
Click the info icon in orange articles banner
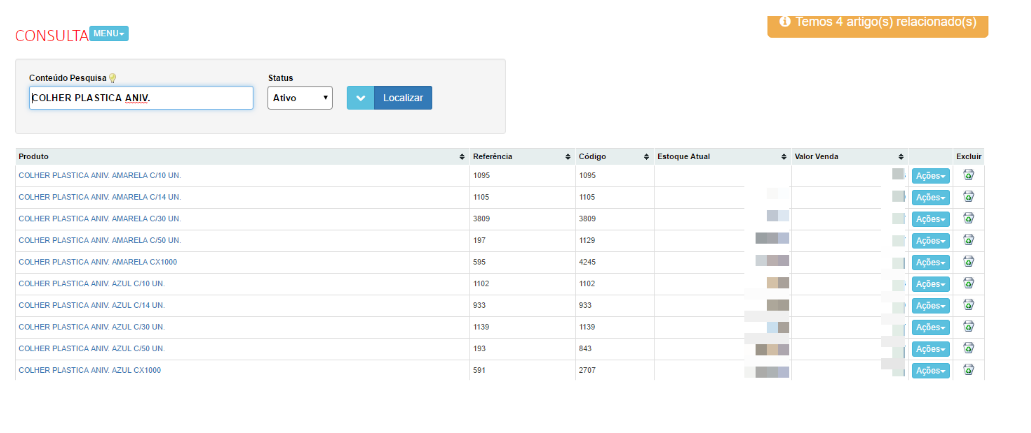coord(785,21)
